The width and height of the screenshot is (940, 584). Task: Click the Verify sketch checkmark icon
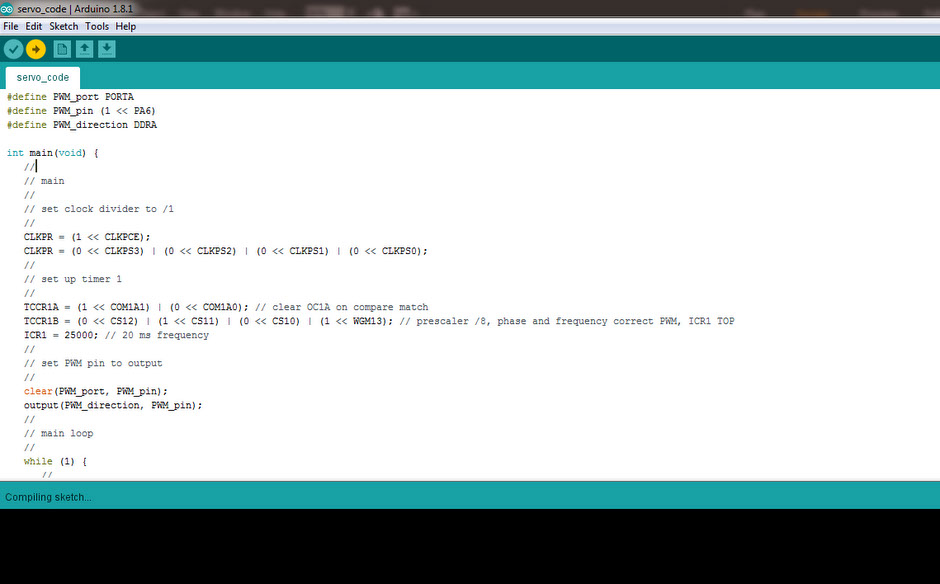14,49
